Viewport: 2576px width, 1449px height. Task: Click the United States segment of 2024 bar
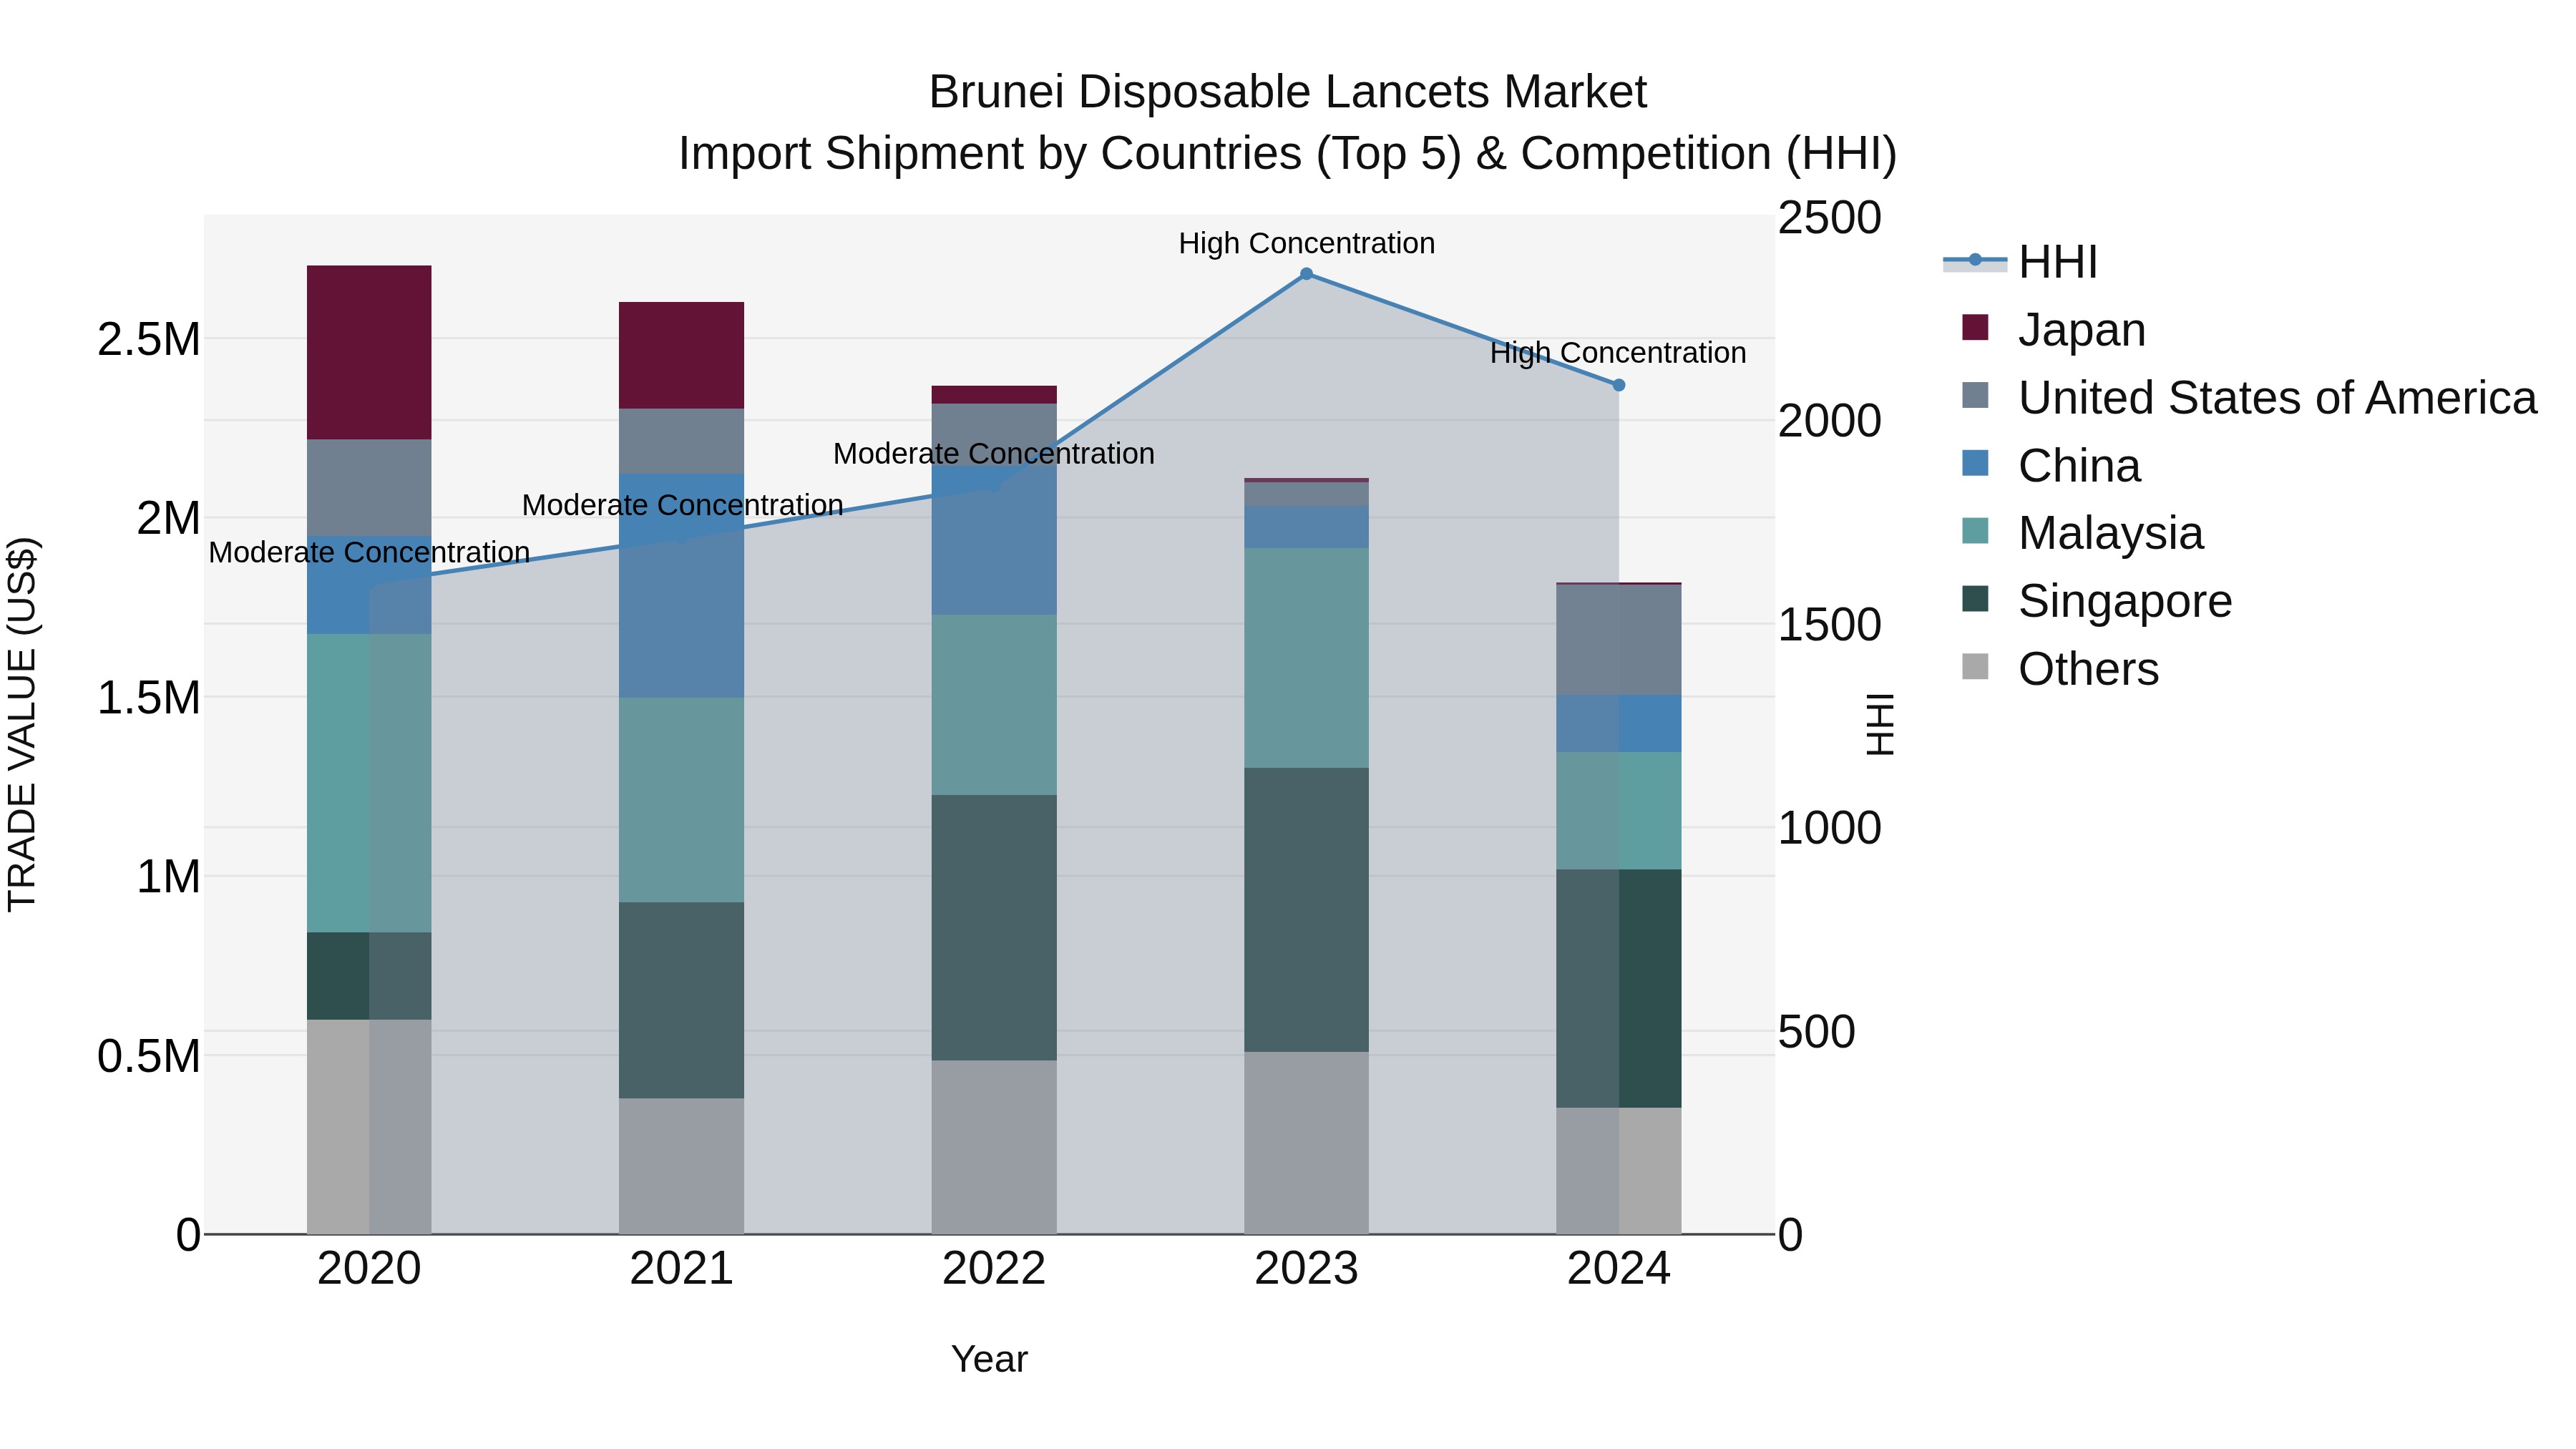point(1619,640)
